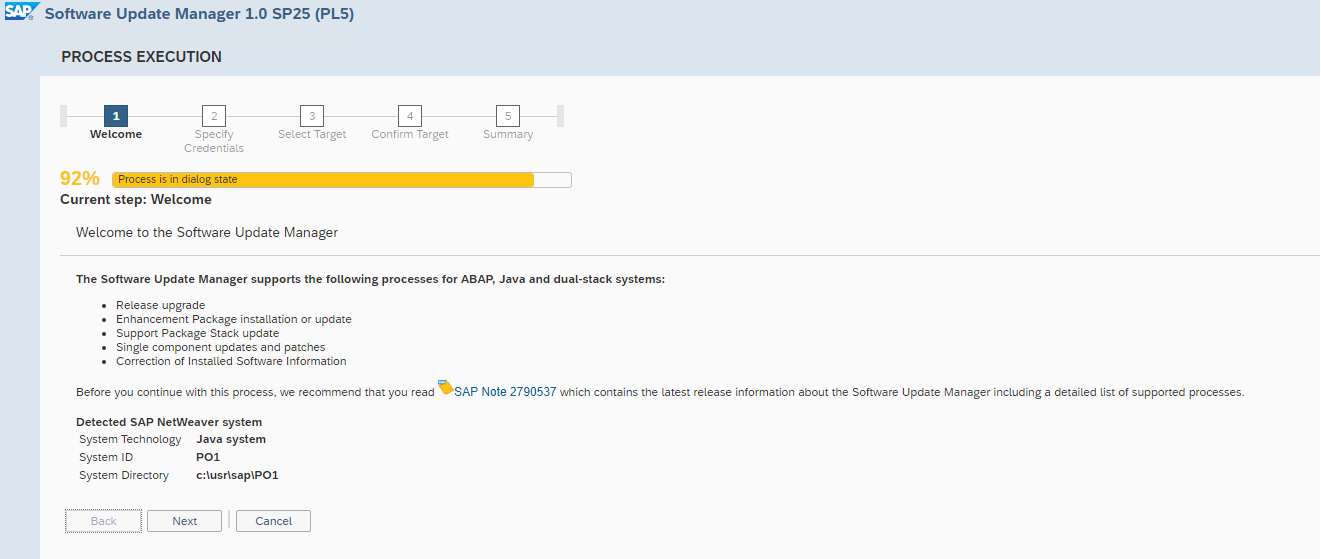
Task: Click the System Directory path c:\usr\sap\PO1
Action: point(237,475)
